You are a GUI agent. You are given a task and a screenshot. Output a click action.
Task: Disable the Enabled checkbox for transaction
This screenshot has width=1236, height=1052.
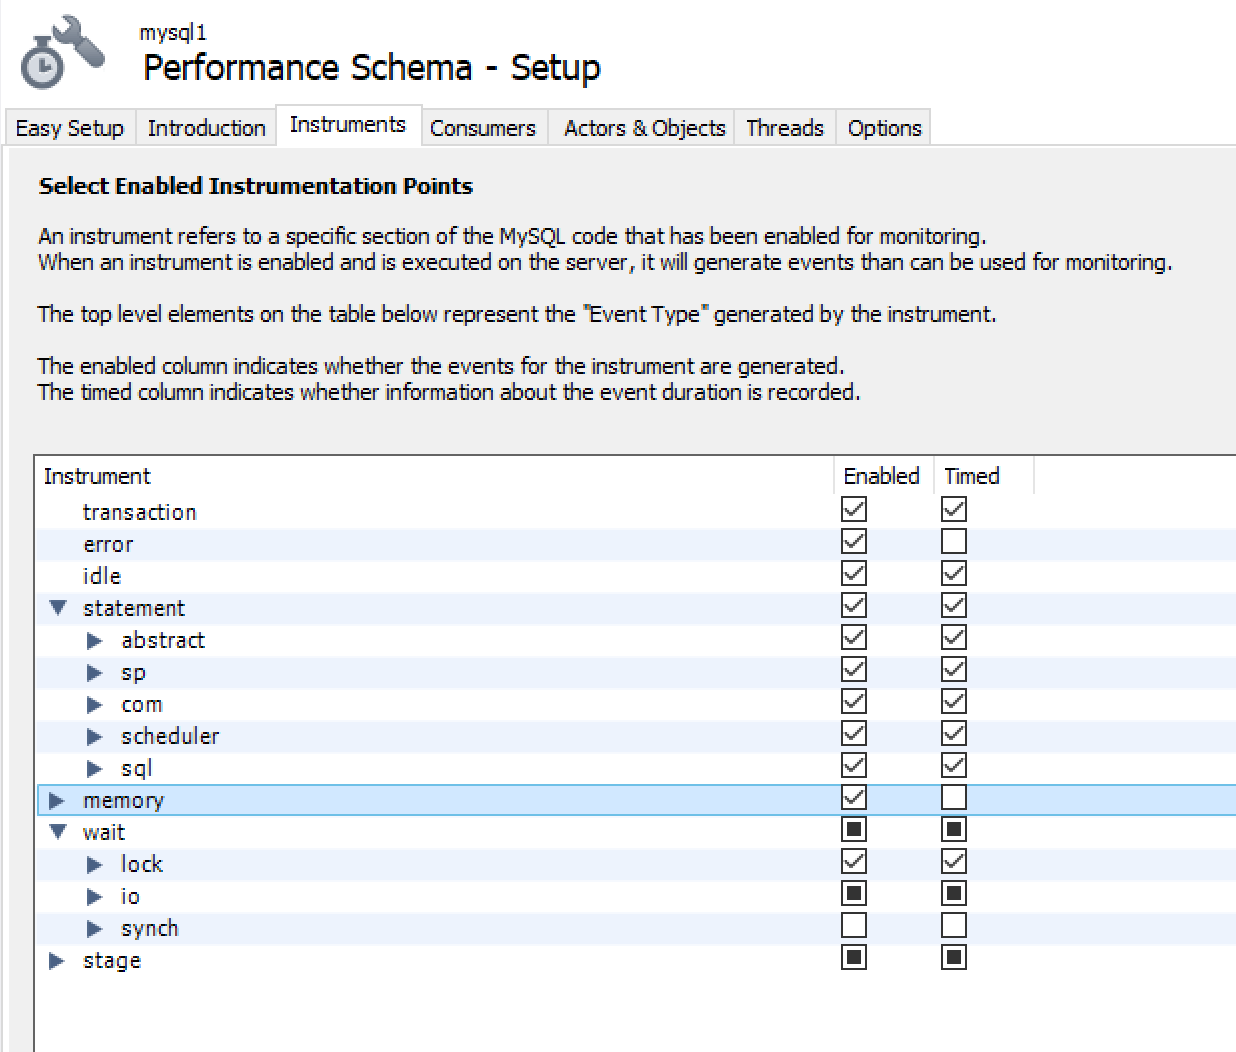pyautogui.click(x=853, y=509)
